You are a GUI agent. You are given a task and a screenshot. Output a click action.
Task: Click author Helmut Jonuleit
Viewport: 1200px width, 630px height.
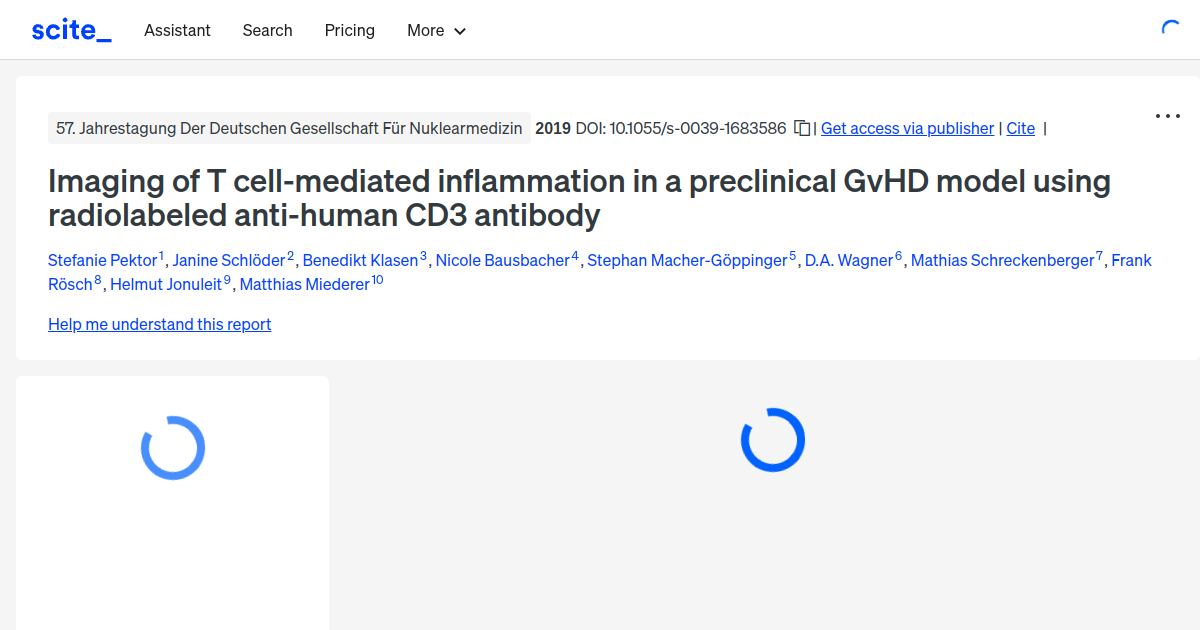(166, 284)
